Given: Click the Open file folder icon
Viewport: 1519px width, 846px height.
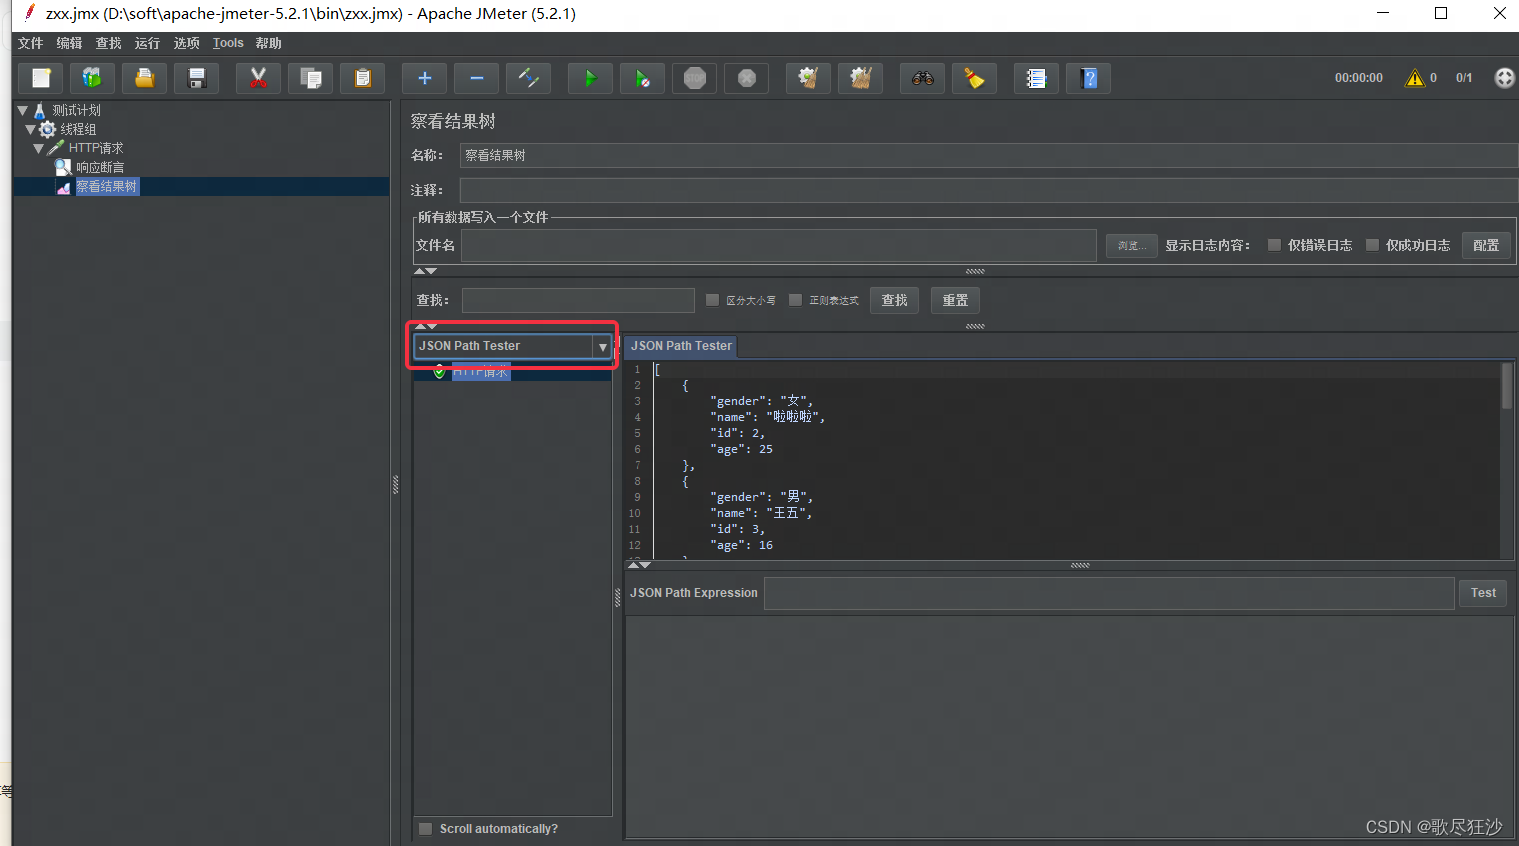Looking at the screenshot, I should click(x=145, y=78).
